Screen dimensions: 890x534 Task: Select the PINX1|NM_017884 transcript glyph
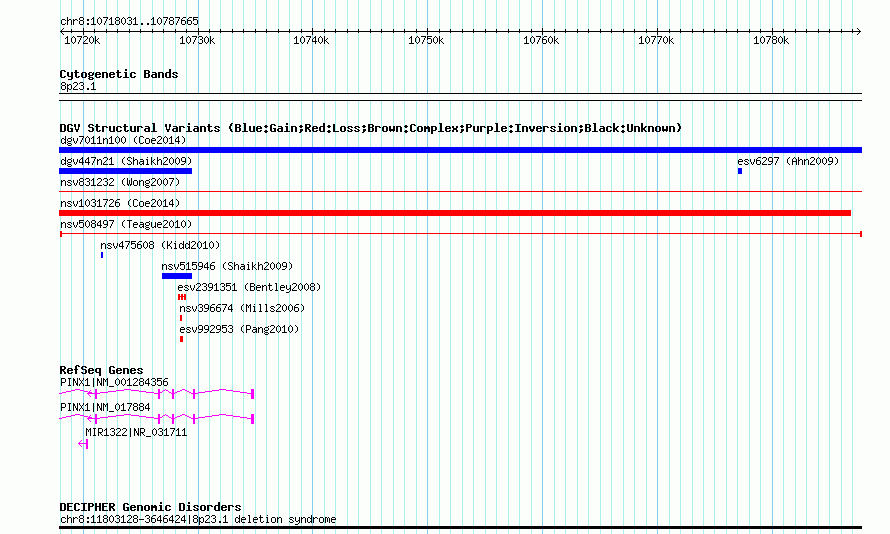click(x=157, y=418)
